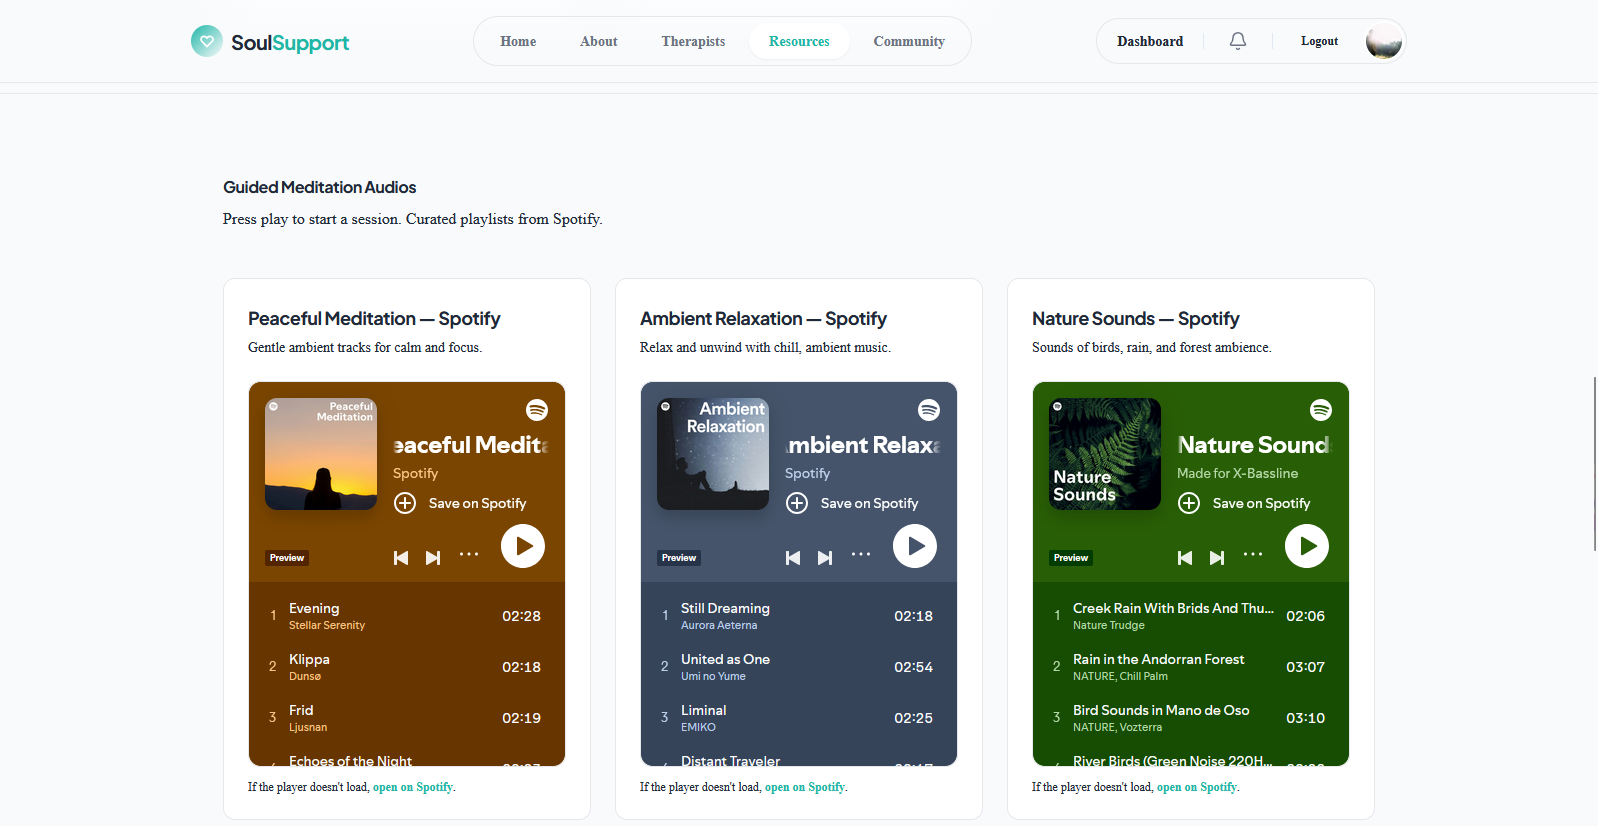
Task: Click Spotify logo in Peaceful Meditation player
Action: pos(537,410)
